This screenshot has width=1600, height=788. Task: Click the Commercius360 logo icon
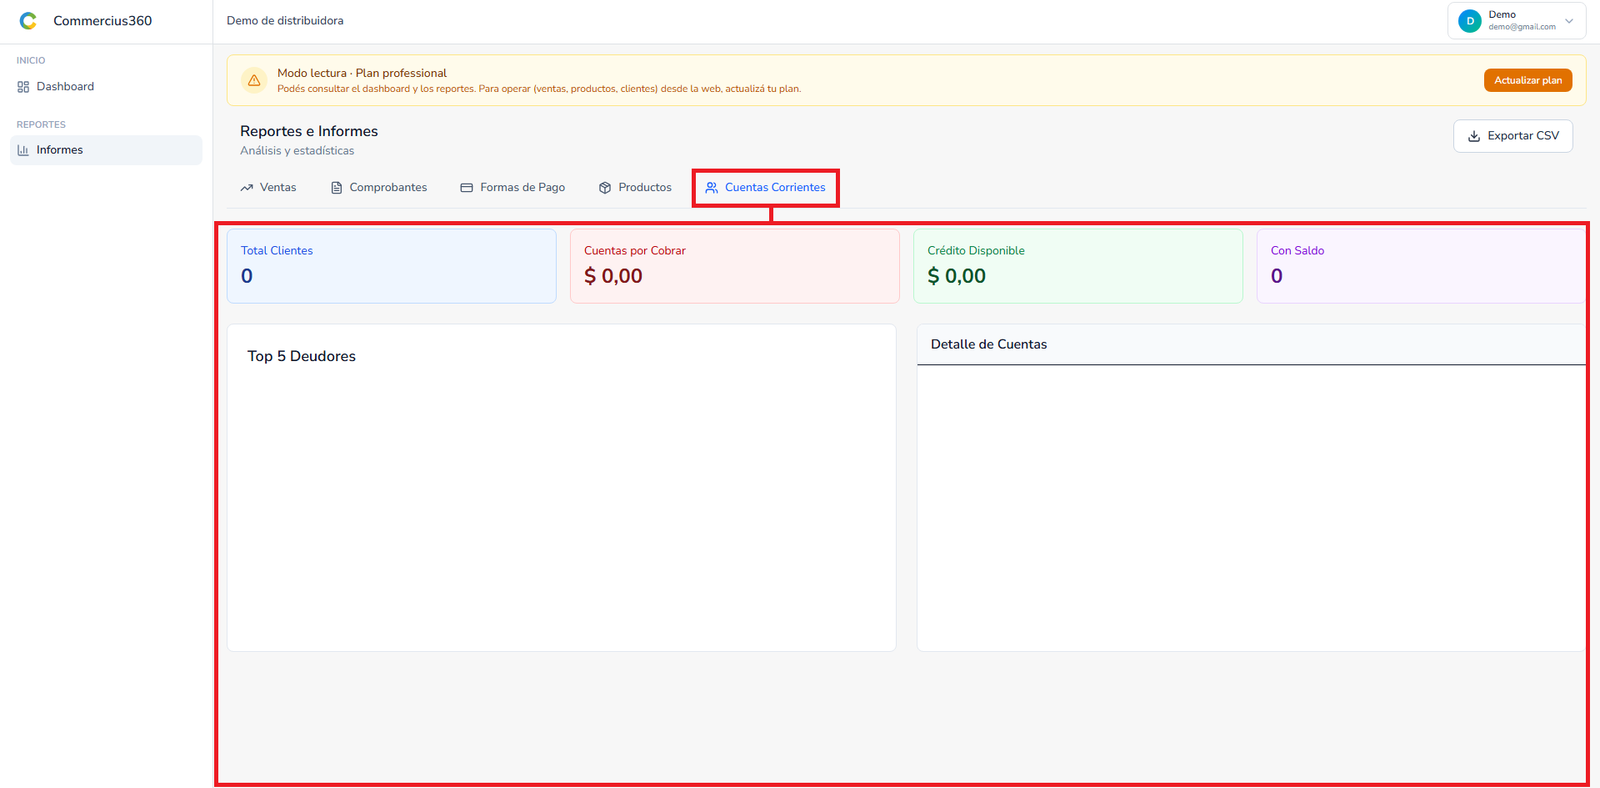point(28,21)
